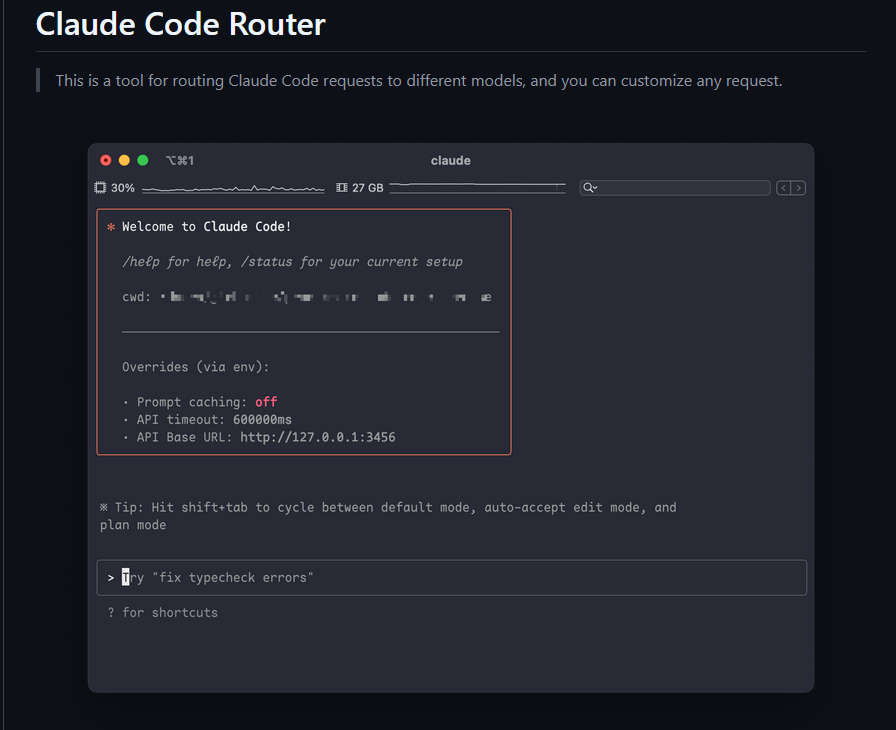
Task: Click the 'Claude Code Router' heading
Action: click(181, 25)
